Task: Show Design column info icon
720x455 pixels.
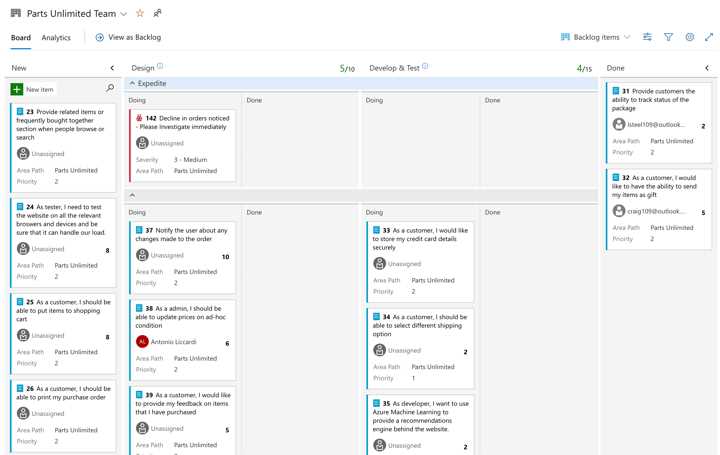Action: [160, 66]
